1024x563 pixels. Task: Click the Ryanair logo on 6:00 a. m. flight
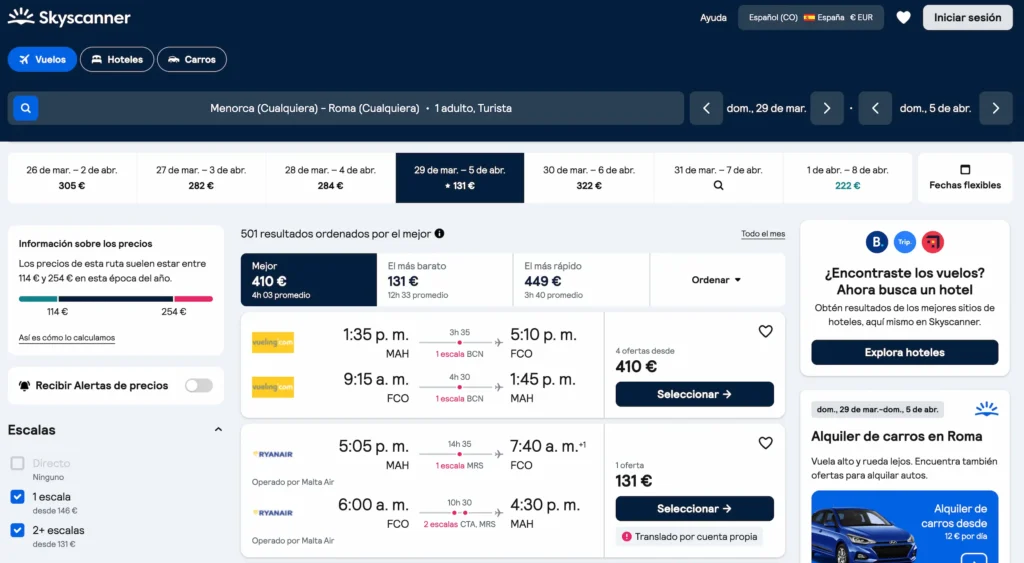point(273,513)
